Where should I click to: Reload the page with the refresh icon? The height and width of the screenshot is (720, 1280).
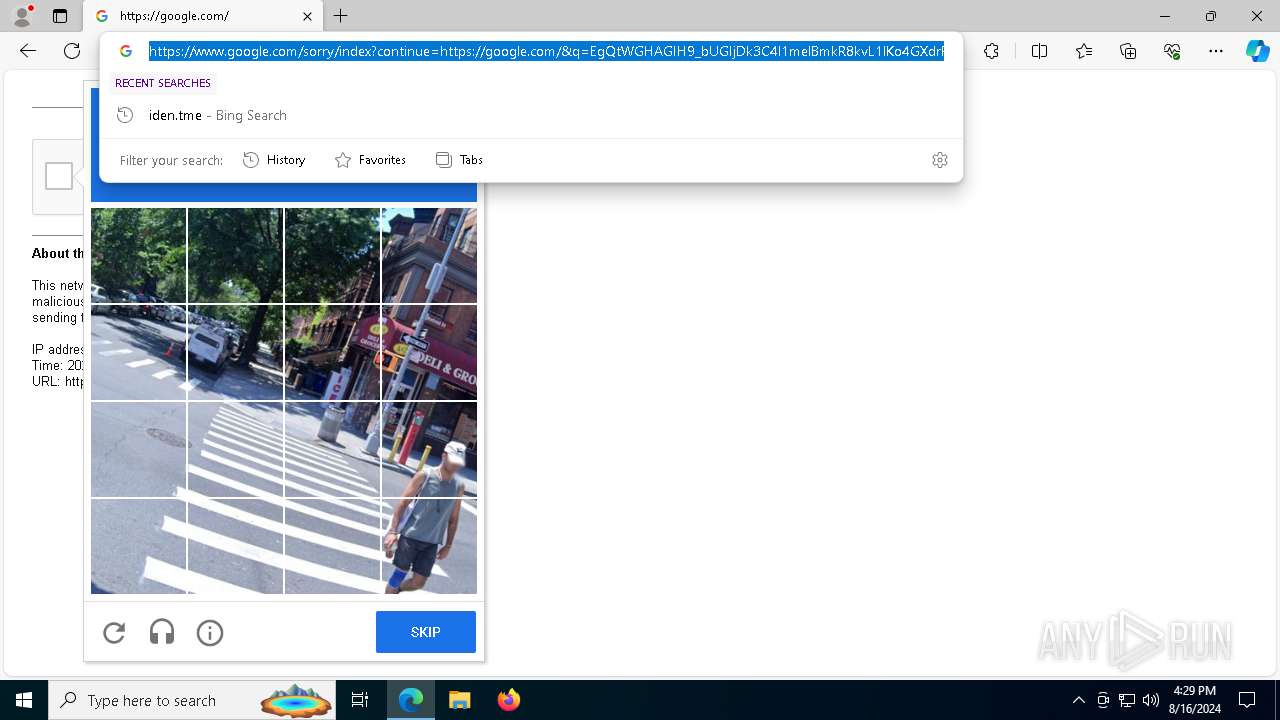coord(72,51)
